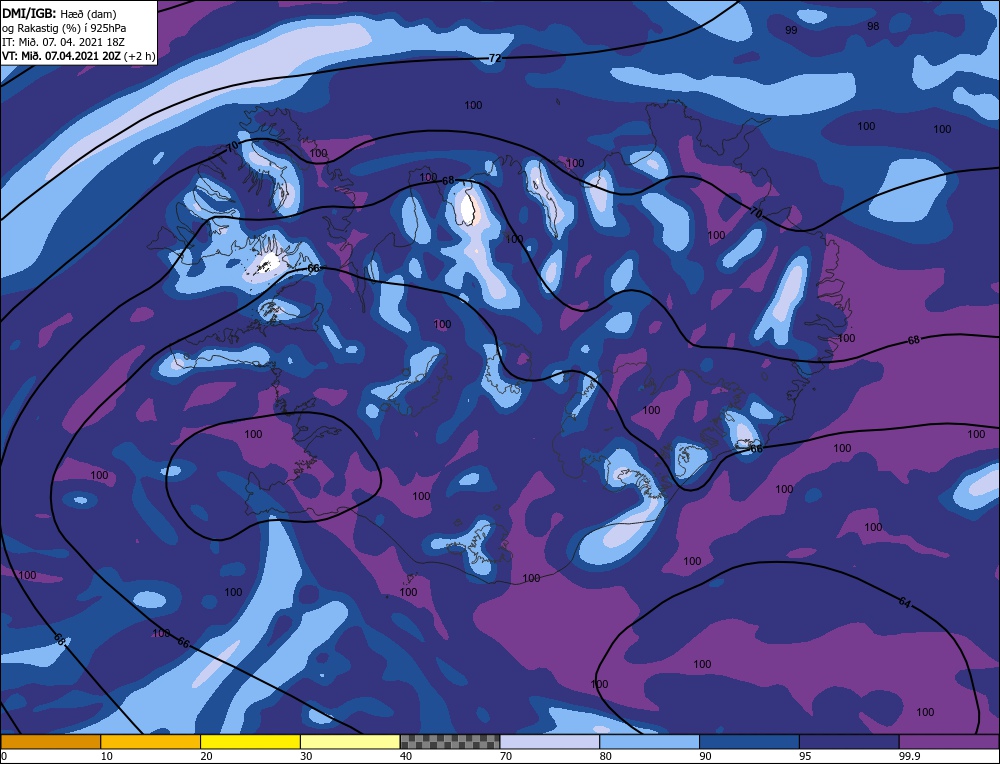Click the 'IT: Mið. 07. 04. 2021 18Z' line
1000x764 pixels.
click(x=63, y=41)
